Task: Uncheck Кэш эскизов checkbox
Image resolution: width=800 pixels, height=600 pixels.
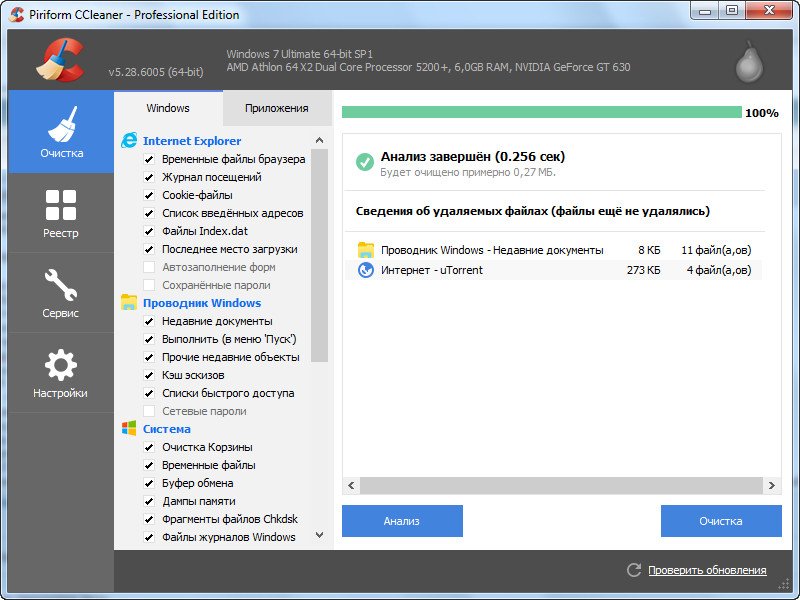Action: [149, 375]
